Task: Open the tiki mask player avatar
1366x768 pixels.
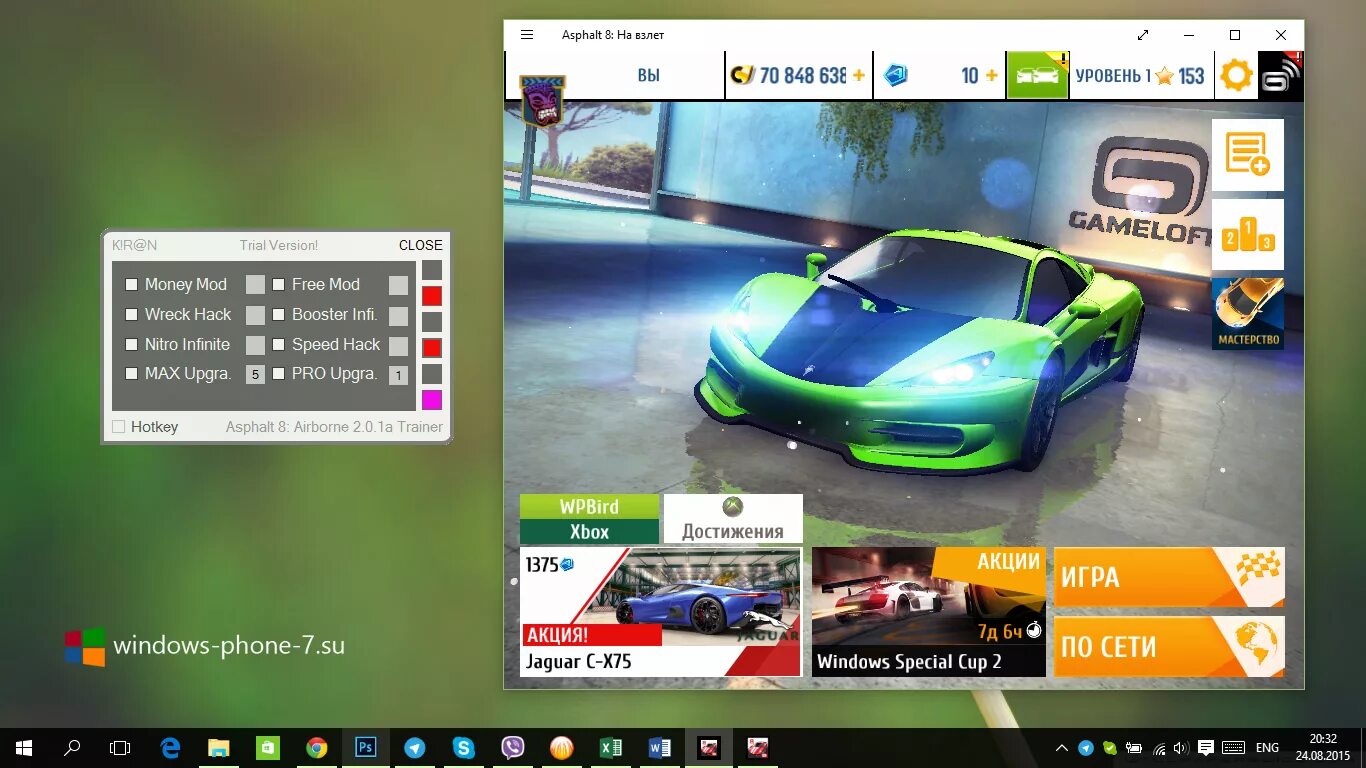Action: tap(542, 100)
